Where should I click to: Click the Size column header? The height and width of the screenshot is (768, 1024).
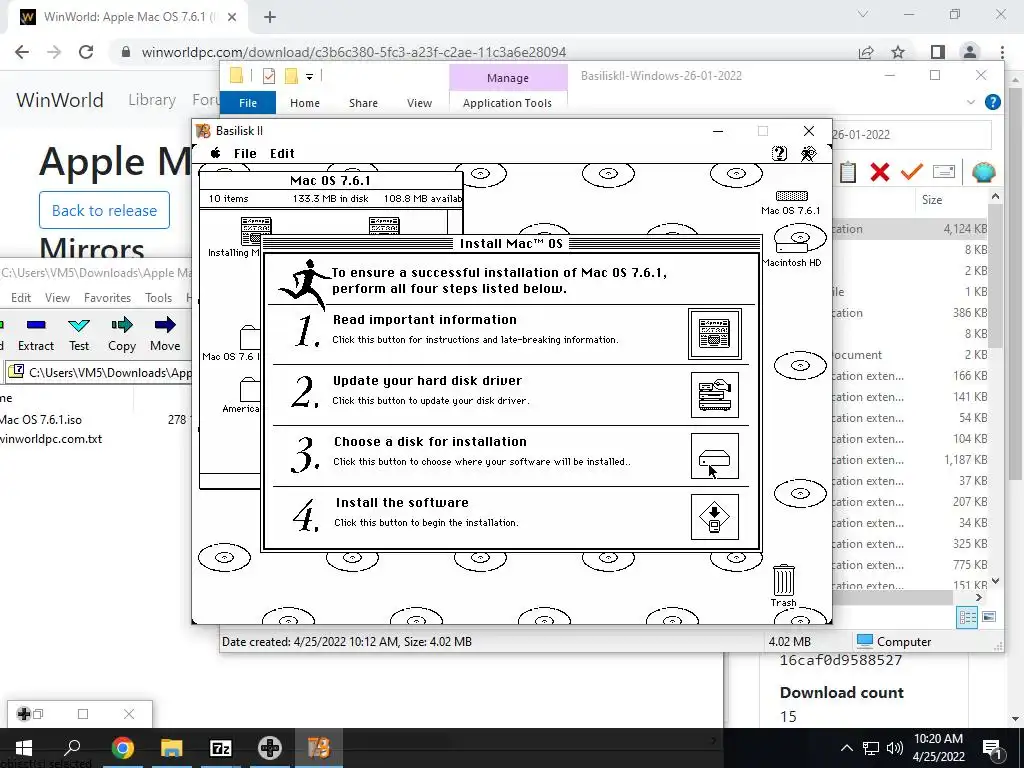932,200
